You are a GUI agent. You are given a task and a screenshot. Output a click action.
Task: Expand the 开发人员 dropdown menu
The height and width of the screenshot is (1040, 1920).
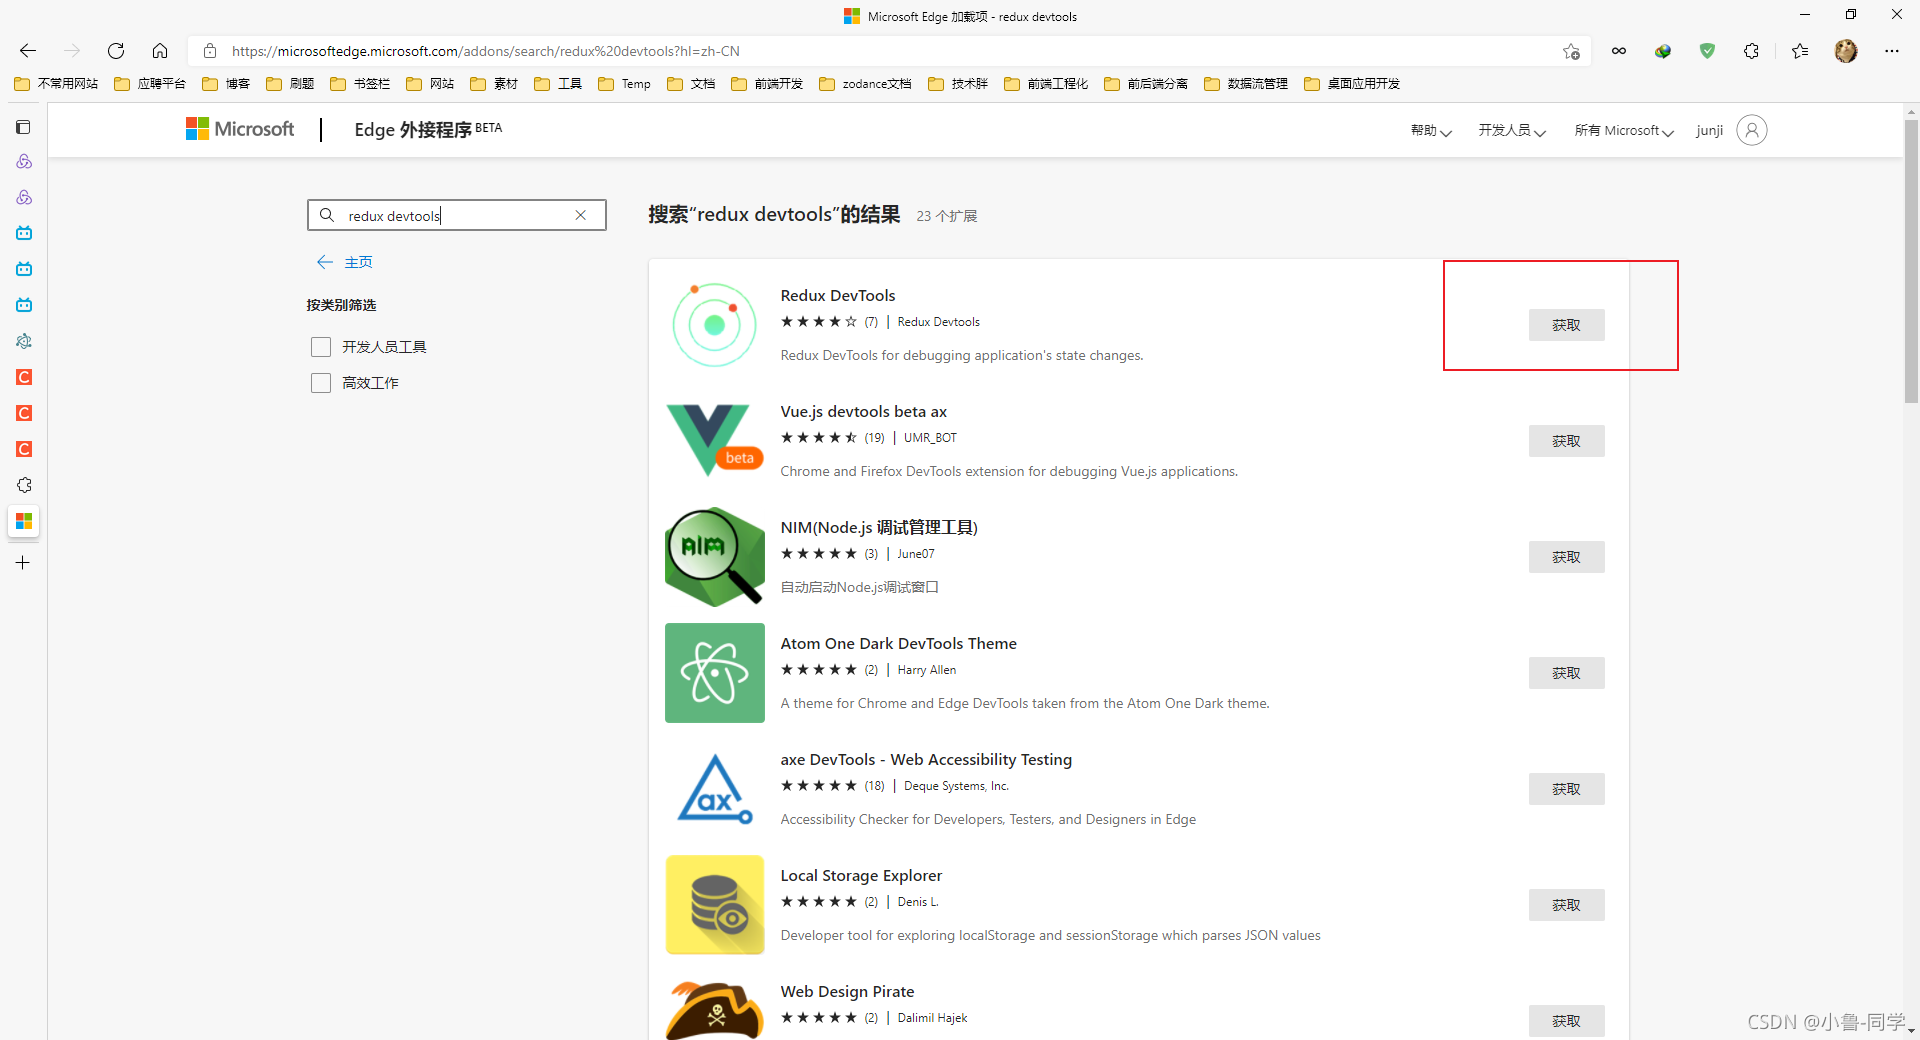coord(1512,130)
